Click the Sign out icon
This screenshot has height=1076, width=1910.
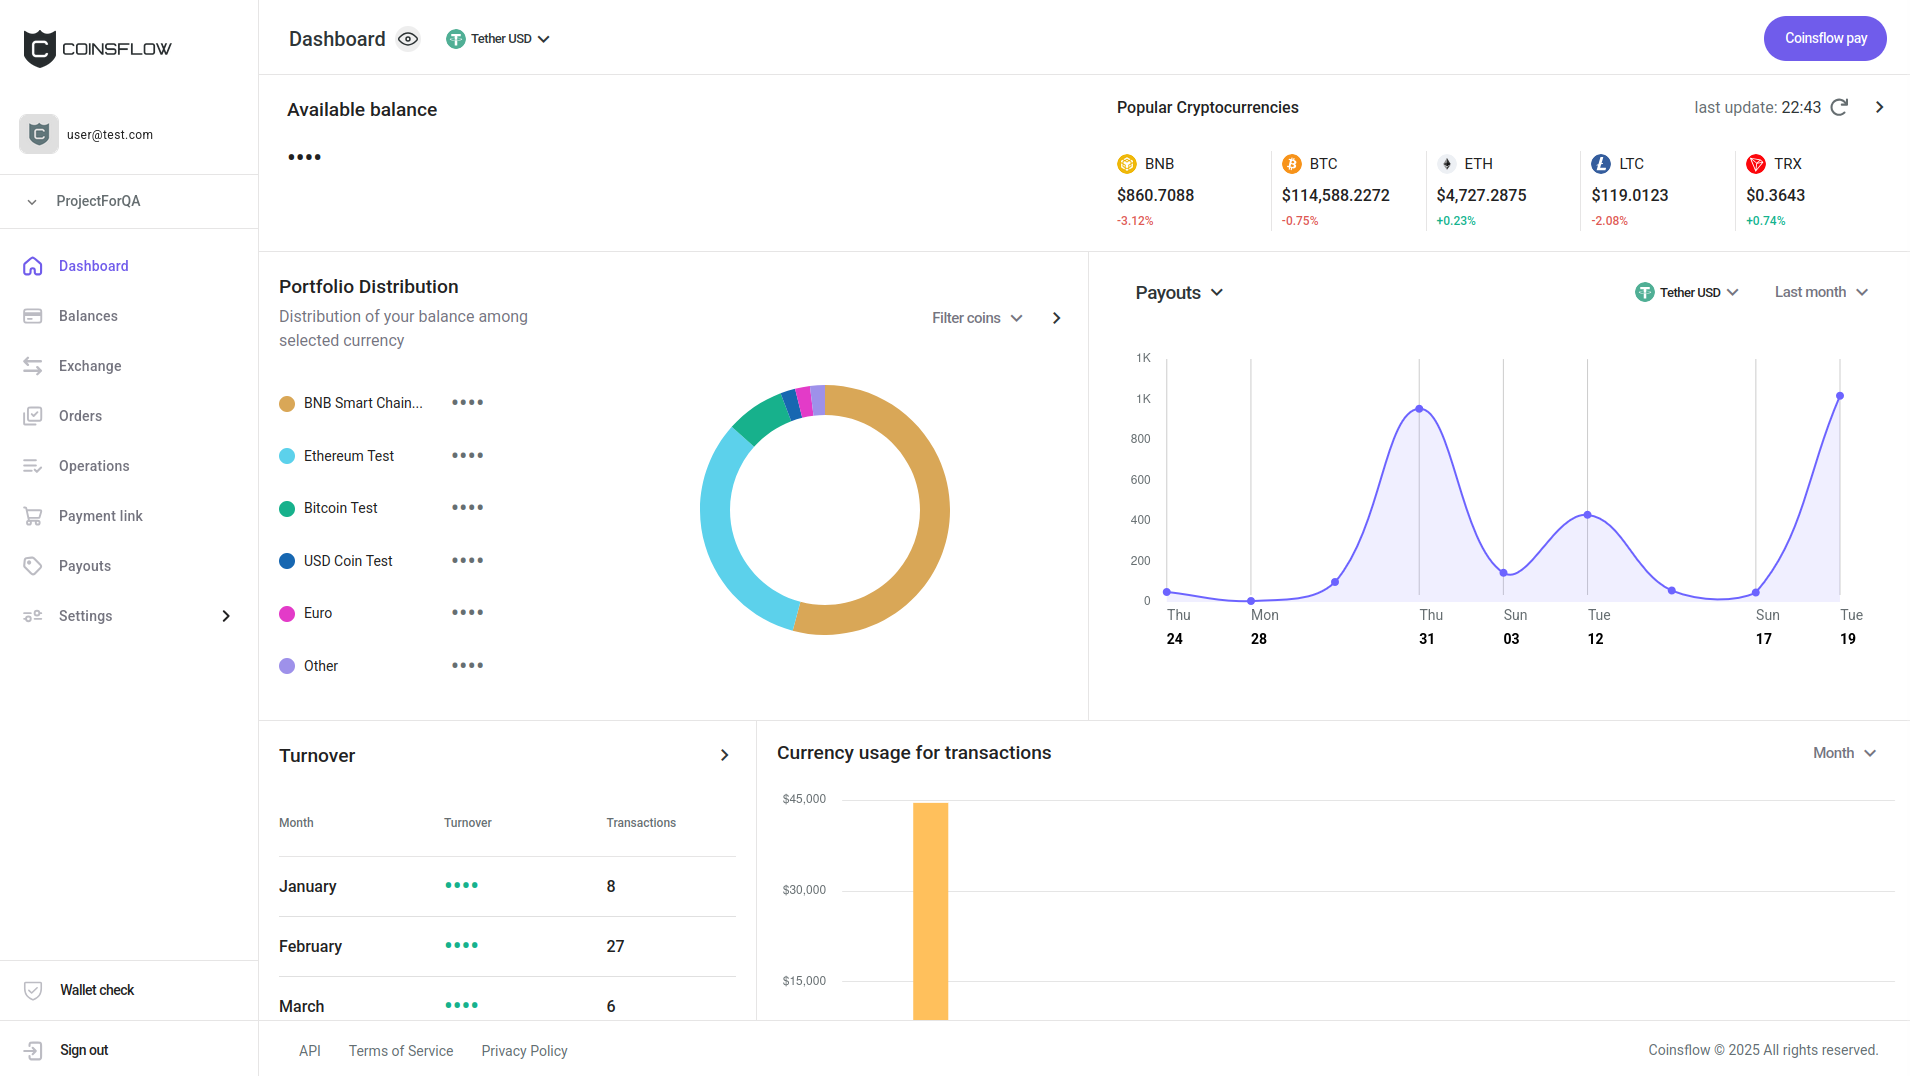click(x=33, y=1050)
